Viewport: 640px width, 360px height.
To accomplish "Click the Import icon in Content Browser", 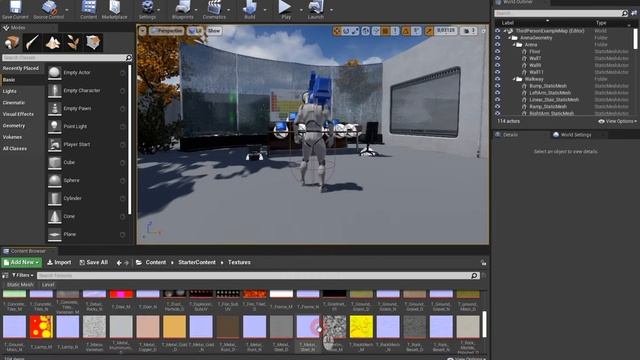I will [x=50, y=262].
